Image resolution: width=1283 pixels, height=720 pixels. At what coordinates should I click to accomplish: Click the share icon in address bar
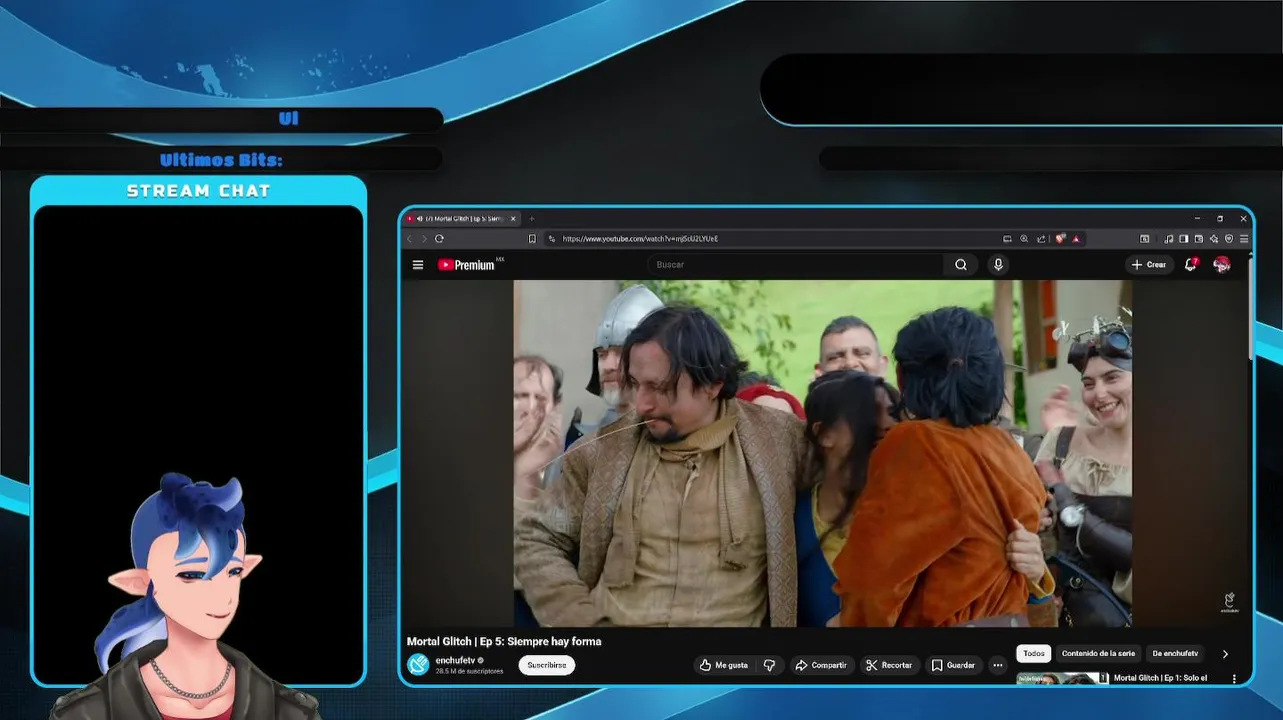point(1041,239)
